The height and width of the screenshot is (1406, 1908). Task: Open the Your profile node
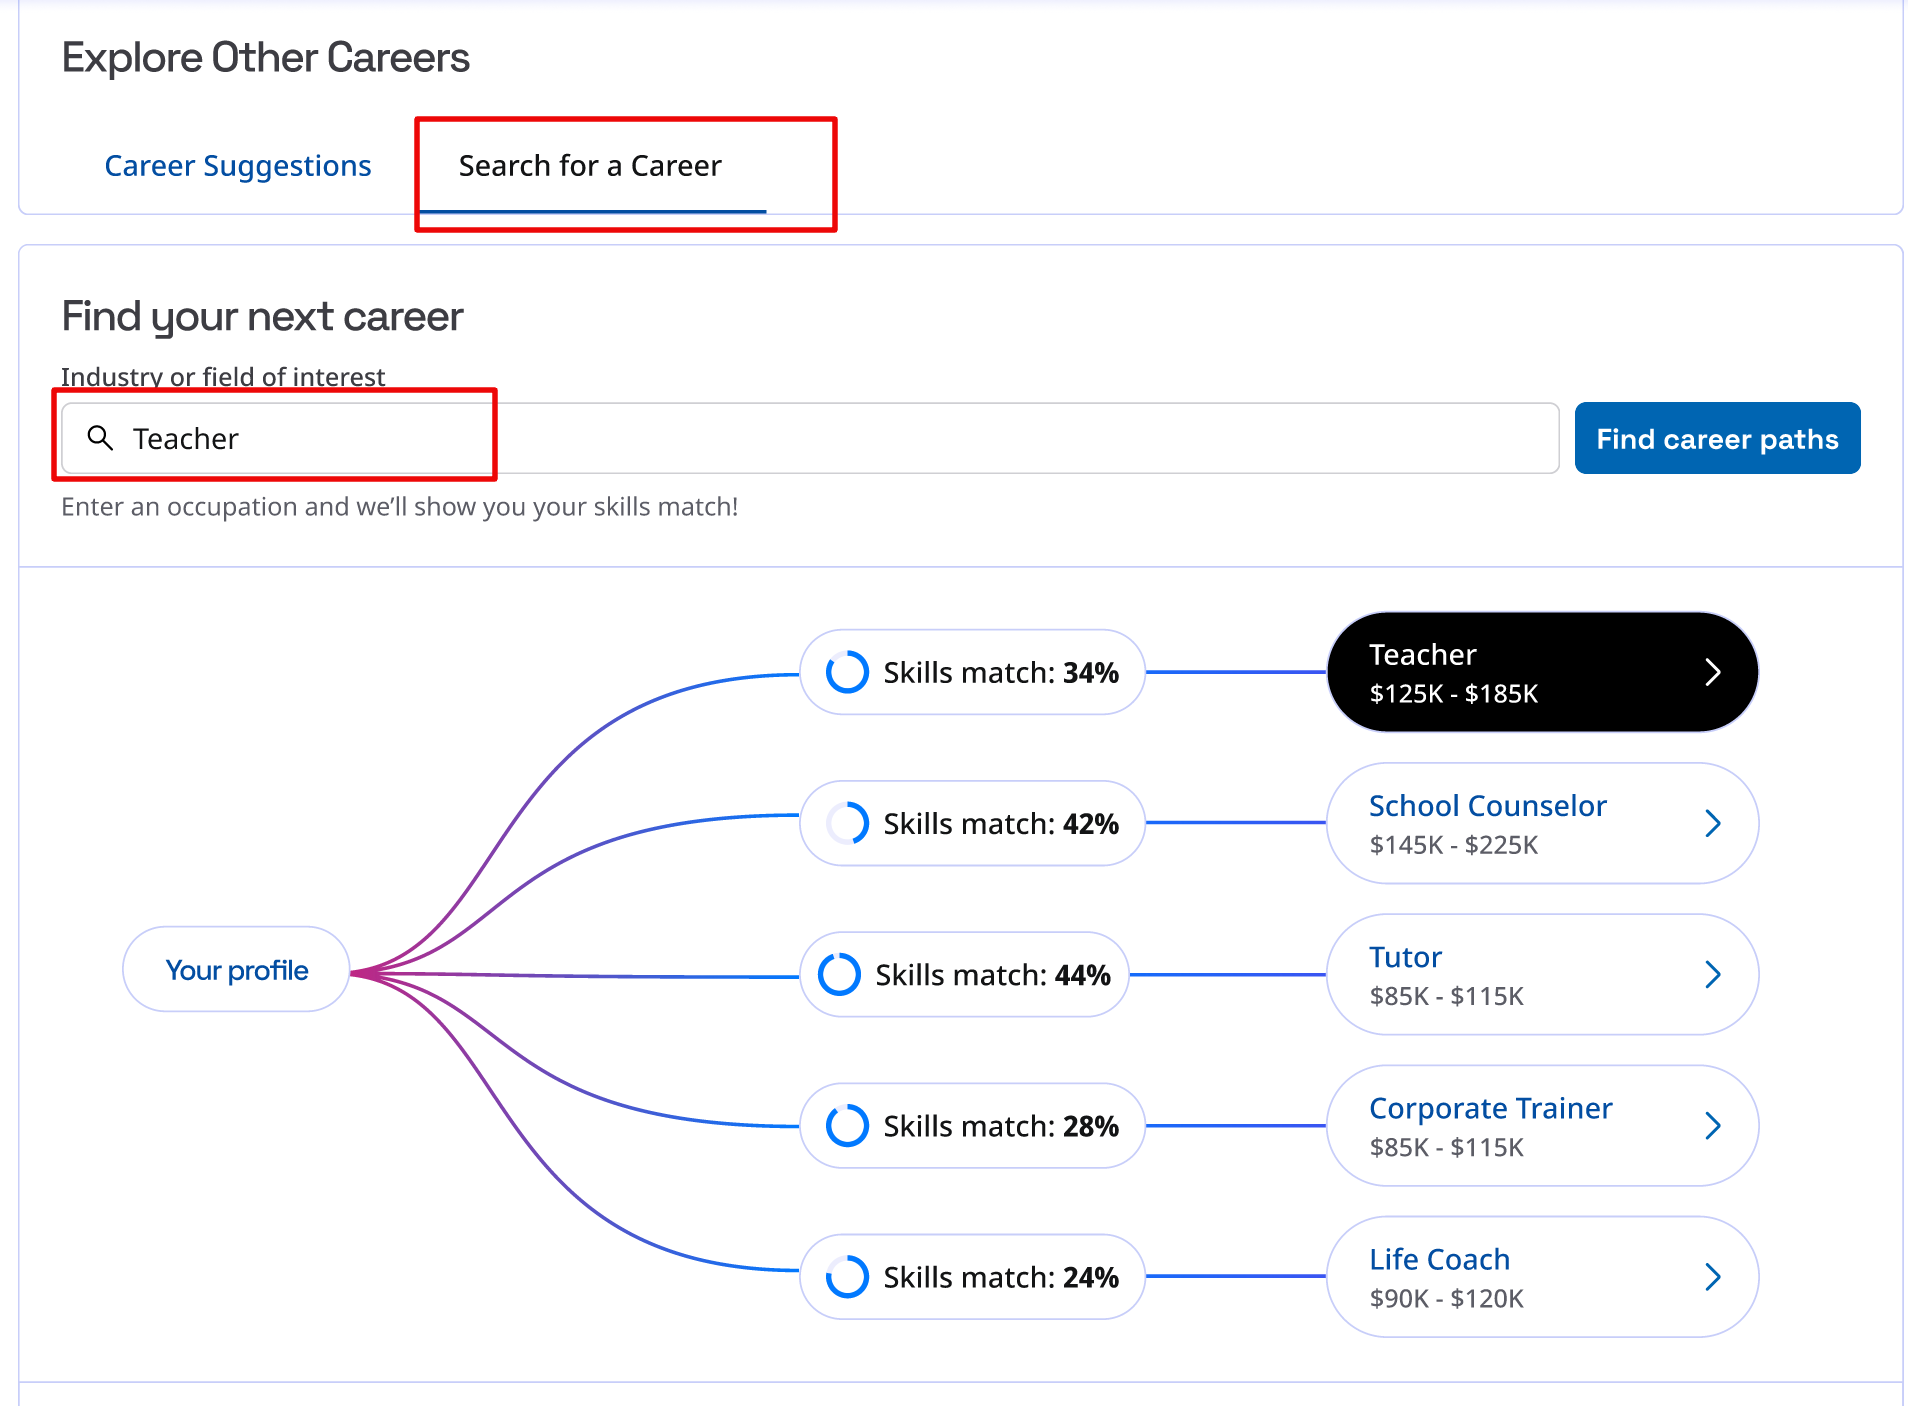coord(236,970)
